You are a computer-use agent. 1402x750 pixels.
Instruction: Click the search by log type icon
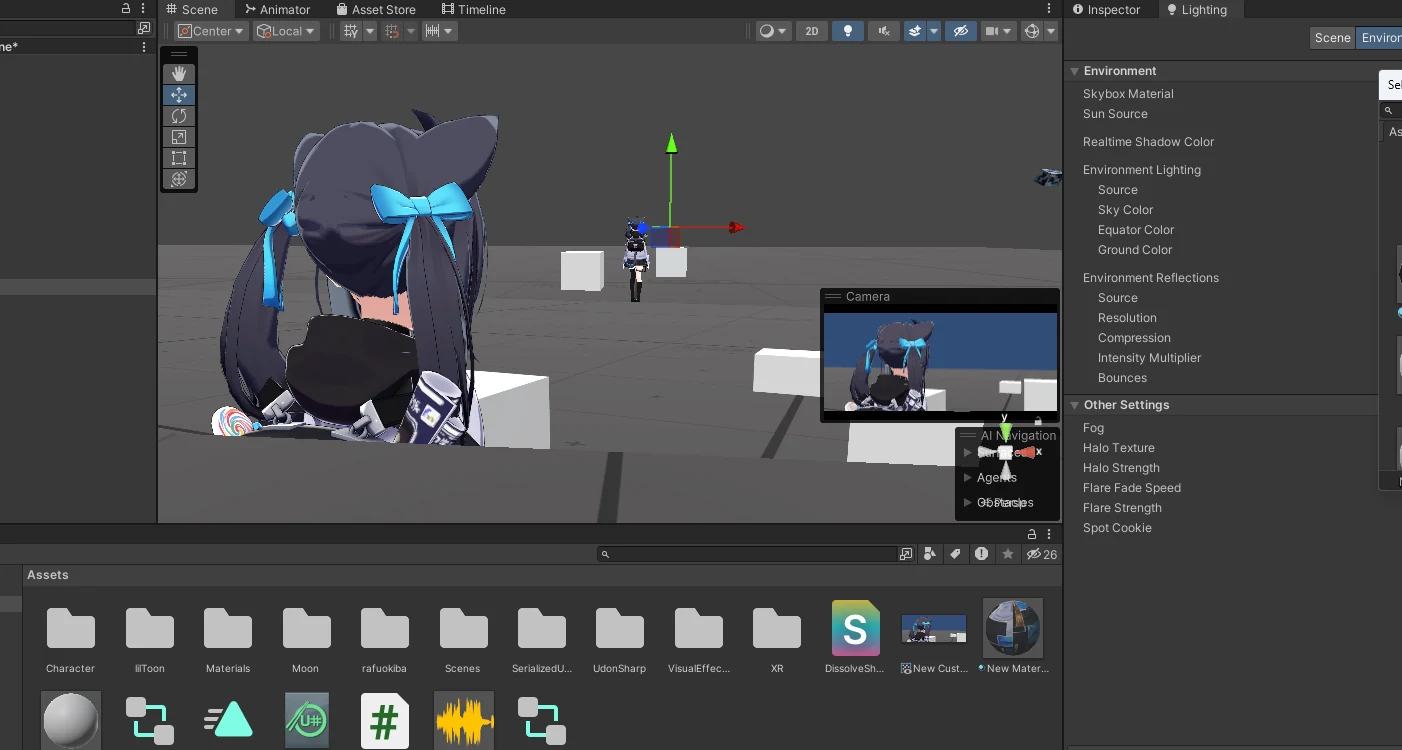point(981,554)
